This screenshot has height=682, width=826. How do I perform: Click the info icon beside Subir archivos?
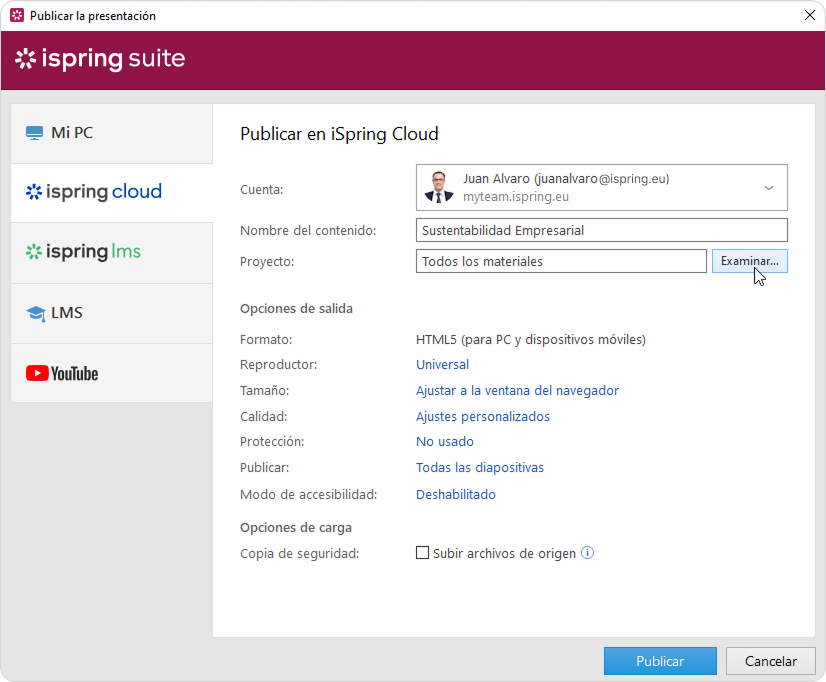pyautogui.click(x=588, y=553)
